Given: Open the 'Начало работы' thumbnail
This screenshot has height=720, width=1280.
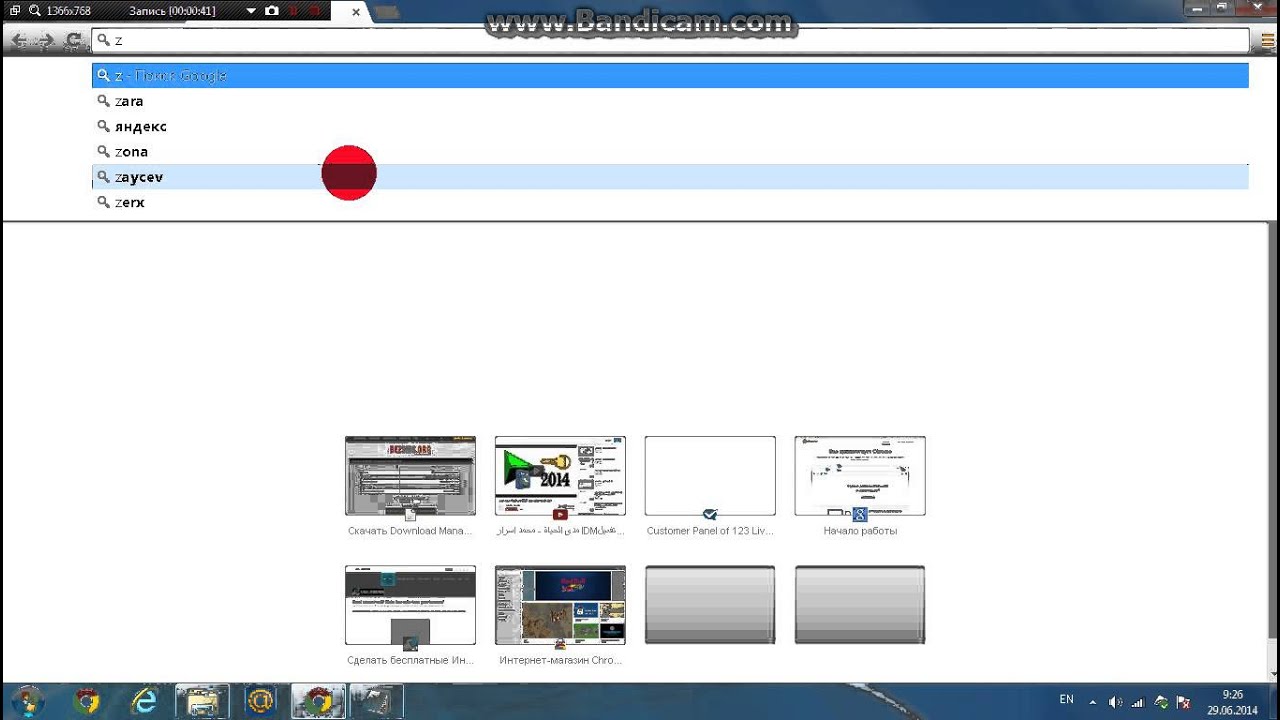Looking at the screenshot, I should pos(860,476).
